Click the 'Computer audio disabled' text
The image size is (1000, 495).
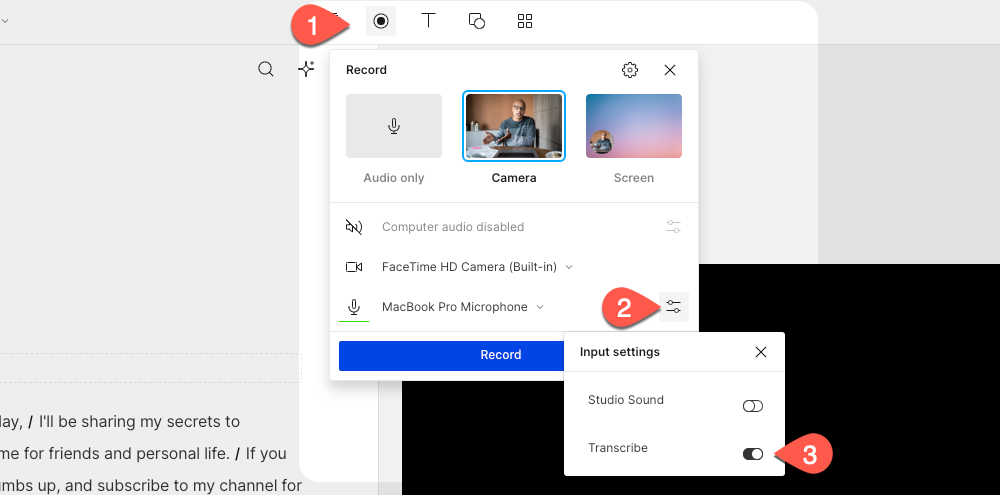click(453, 226)
